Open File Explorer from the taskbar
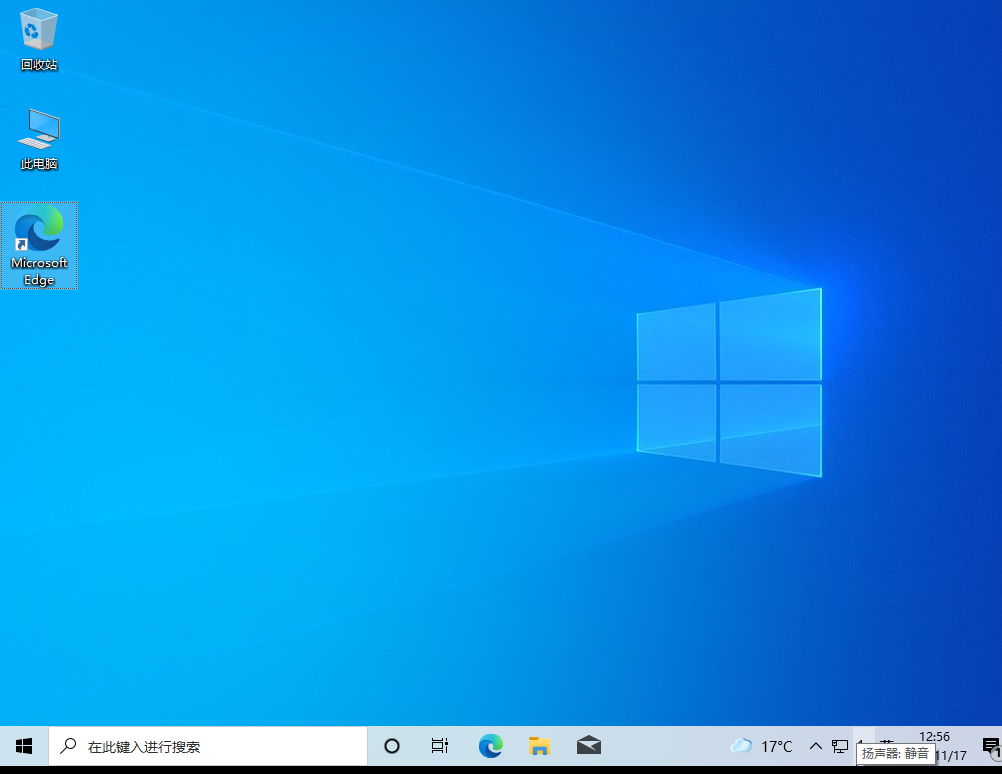Image resolution: width=1002 pixels, height=774 pixels. pyautogui.click(x=539, y=745)
